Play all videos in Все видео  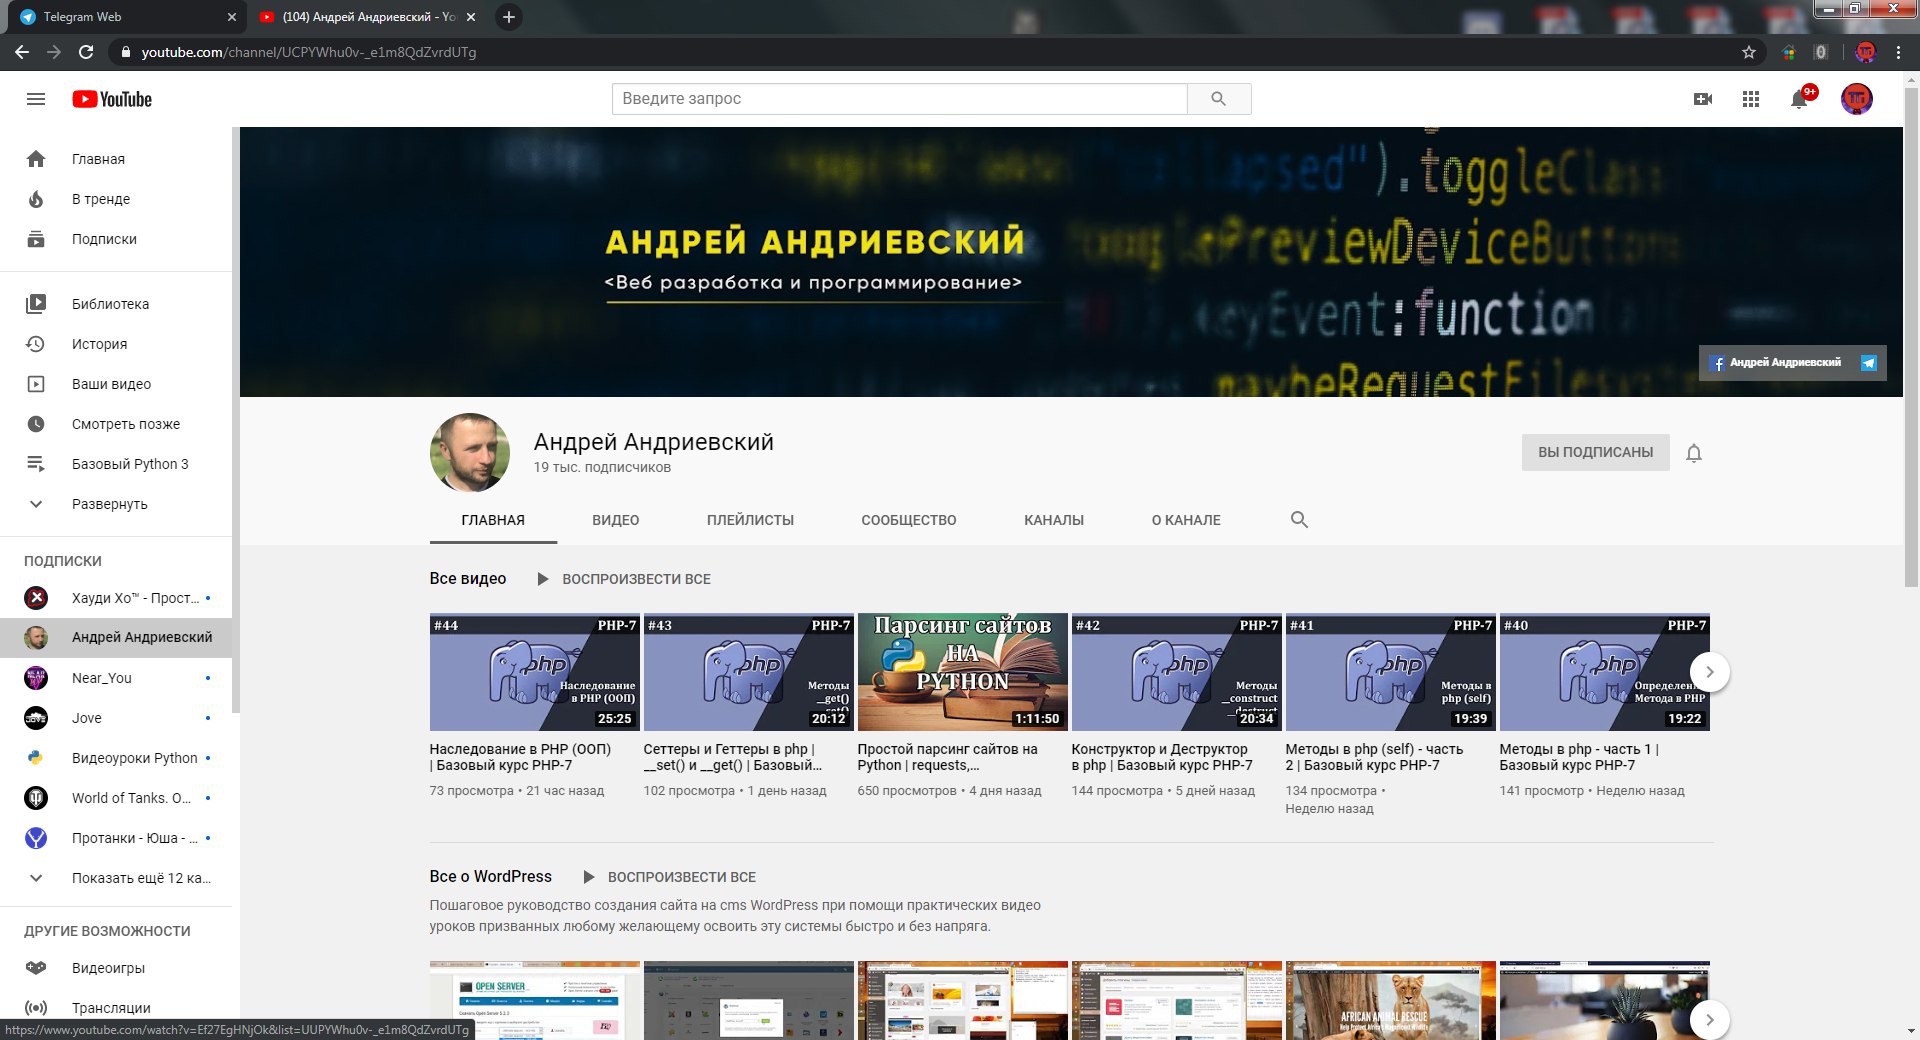point(625,579)
